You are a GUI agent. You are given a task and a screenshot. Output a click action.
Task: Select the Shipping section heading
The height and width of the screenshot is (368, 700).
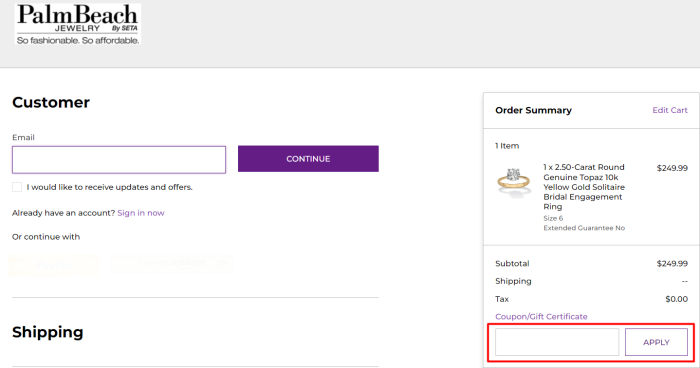point(48,332)
